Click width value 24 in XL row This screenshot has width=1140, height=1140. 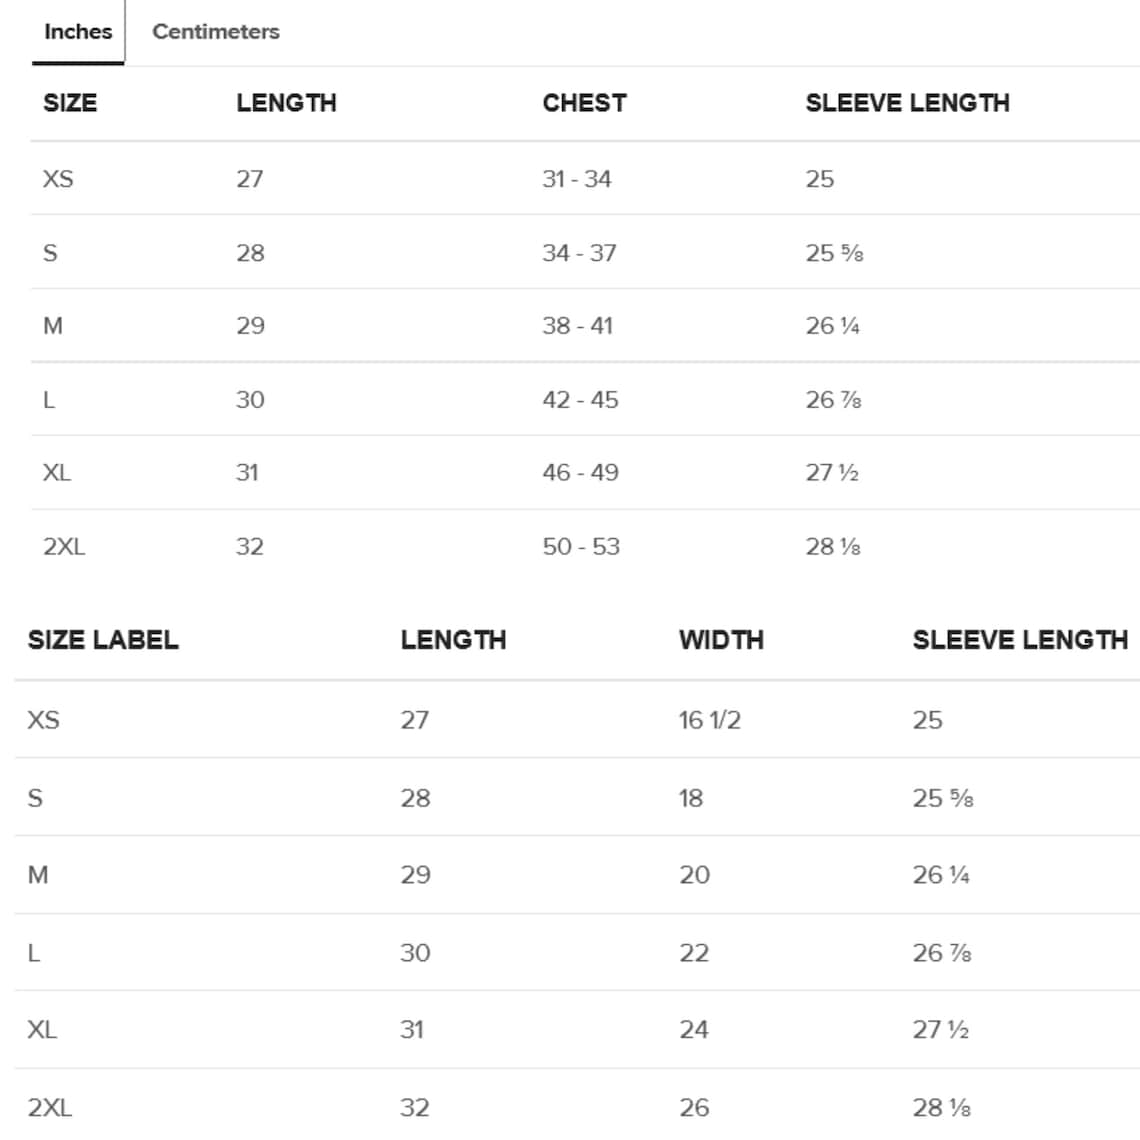[694, 1029]
